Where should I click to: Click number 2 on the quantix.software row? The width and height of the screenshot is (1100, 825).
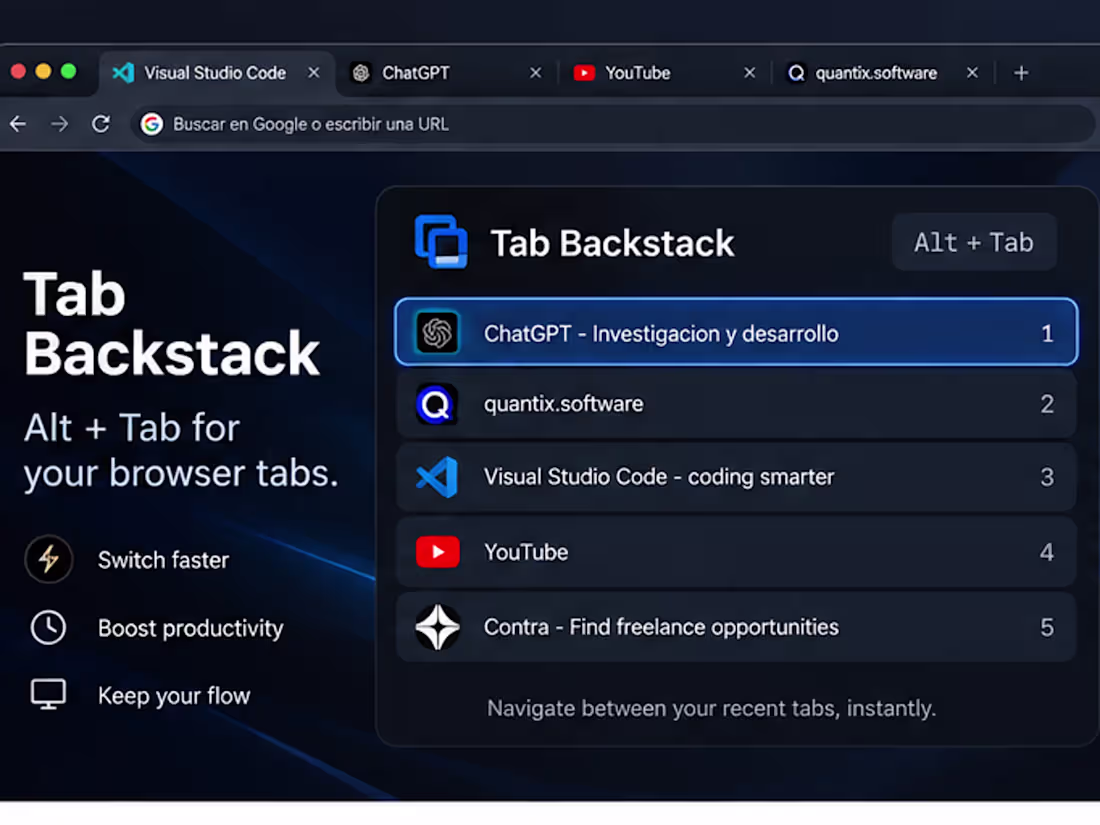(1047, 404)
